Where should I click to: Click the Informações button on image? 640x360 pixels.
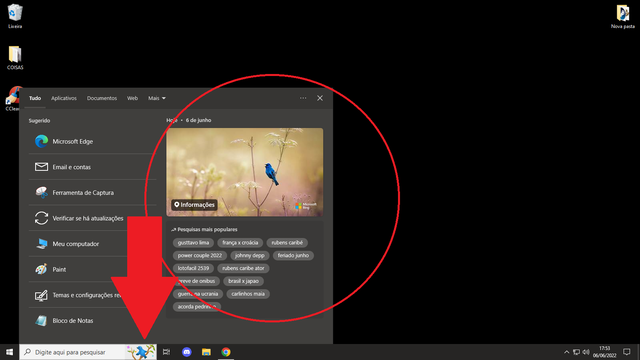(194, 204)
